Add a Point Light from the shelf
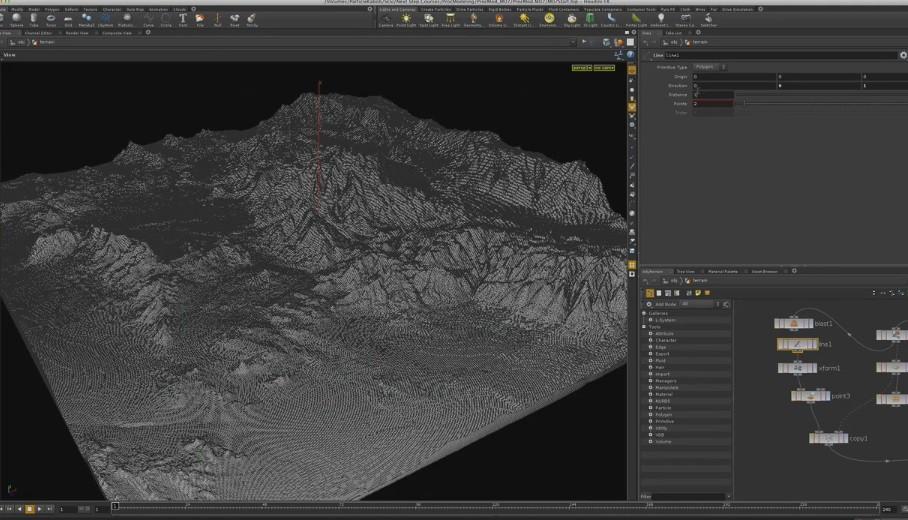The image size is (908, 520). pyautogui.click(x=406, y=20)
